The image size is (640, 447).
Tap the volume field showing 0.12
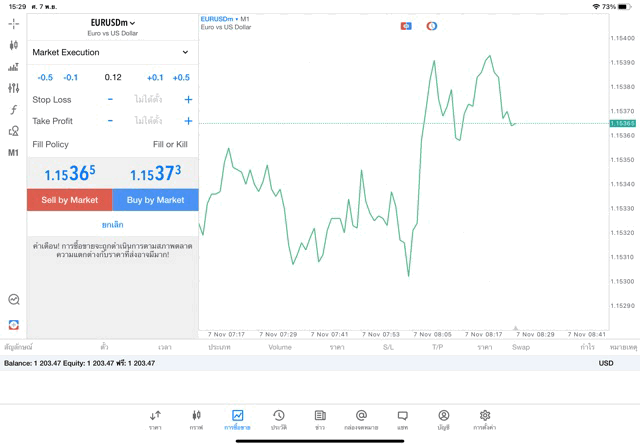click(x=112, y=78)
